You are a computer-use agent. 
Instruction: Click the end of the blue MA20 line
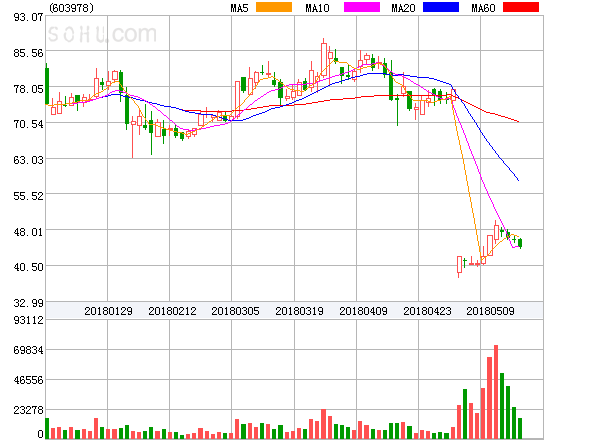518,180
